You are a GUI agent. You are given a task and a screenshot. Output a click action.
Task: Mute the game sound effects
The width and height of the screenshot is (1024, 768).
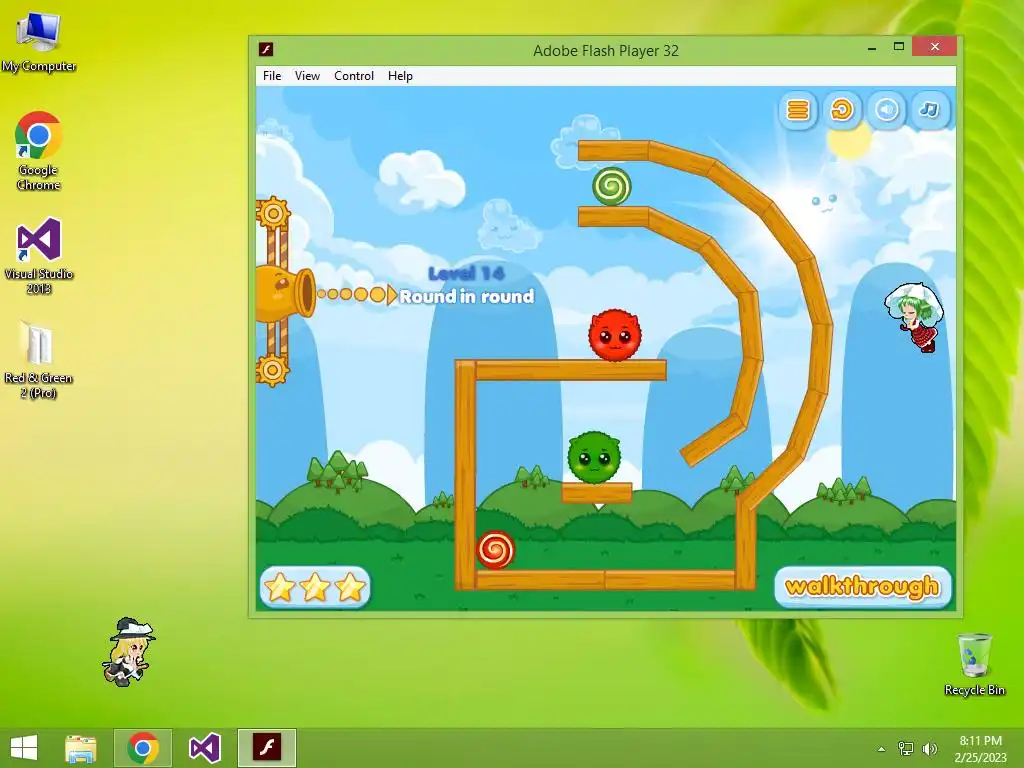click(x=886, y=110)
